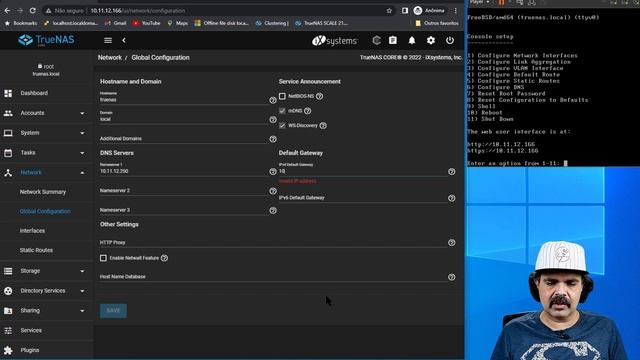Enable the Netwait Feature checkbox
This screenshot has height=360, width=640.
pyautogui.click(x=103, y=258)
